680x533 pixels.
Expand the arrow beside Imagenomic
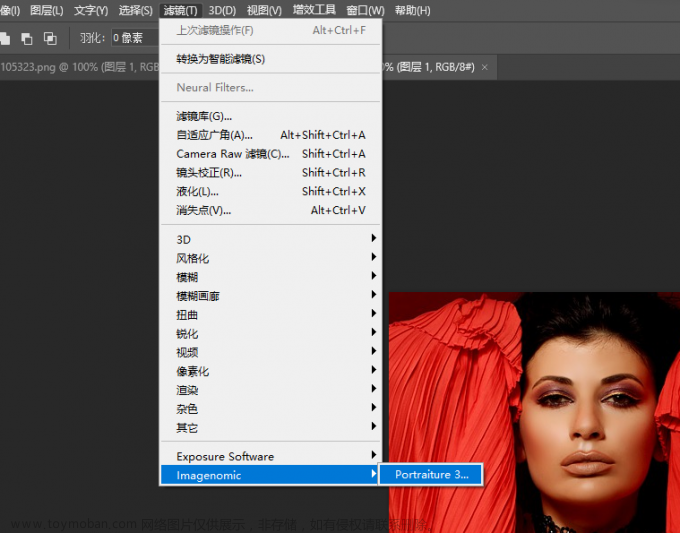click(373, 474)
